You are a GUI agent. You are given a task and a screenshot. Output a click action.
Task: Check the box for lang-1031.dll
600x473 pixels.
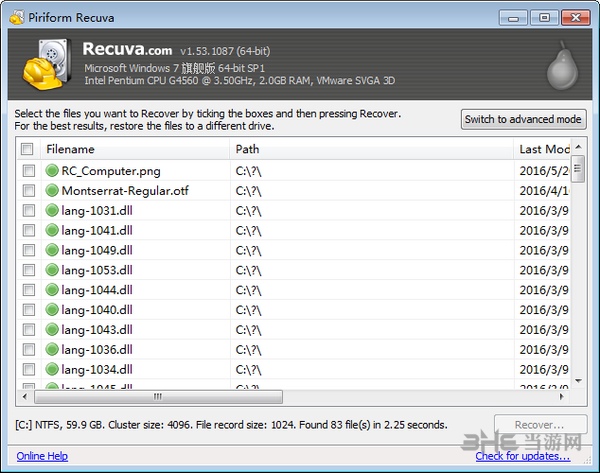point(29,210)
